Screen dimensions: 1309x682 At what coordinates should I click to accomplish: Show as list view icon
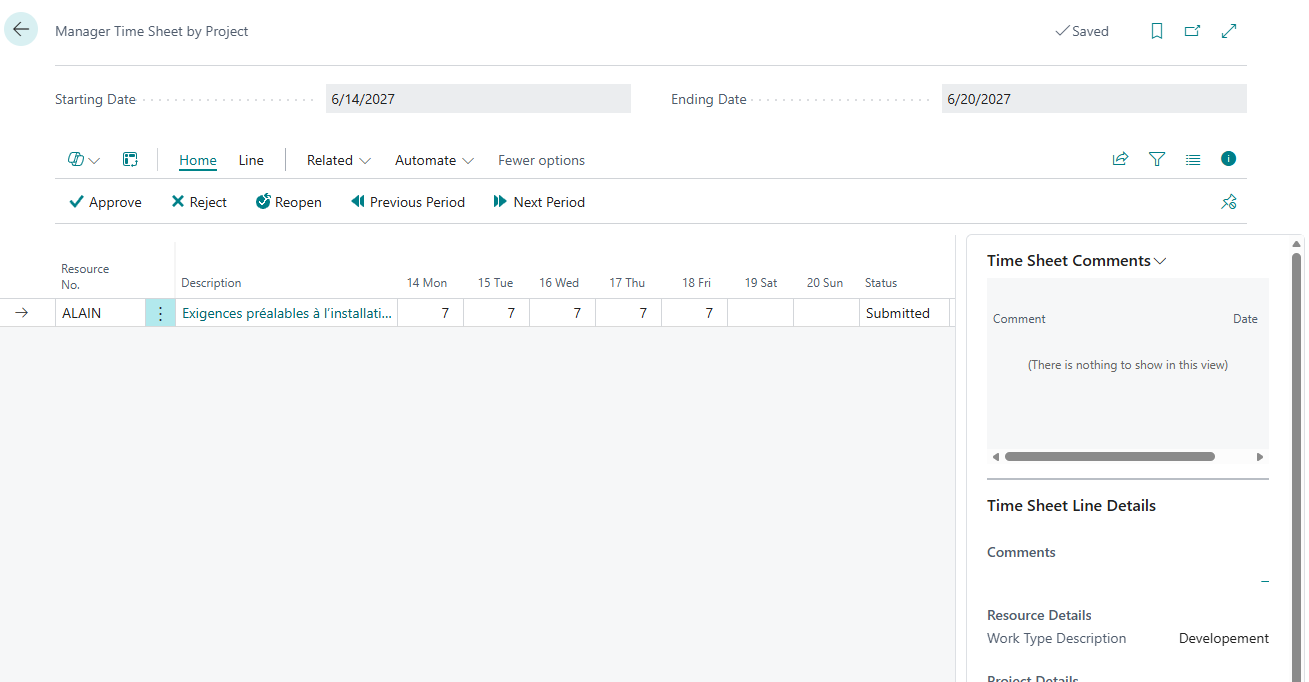[x=1193, y=159]
